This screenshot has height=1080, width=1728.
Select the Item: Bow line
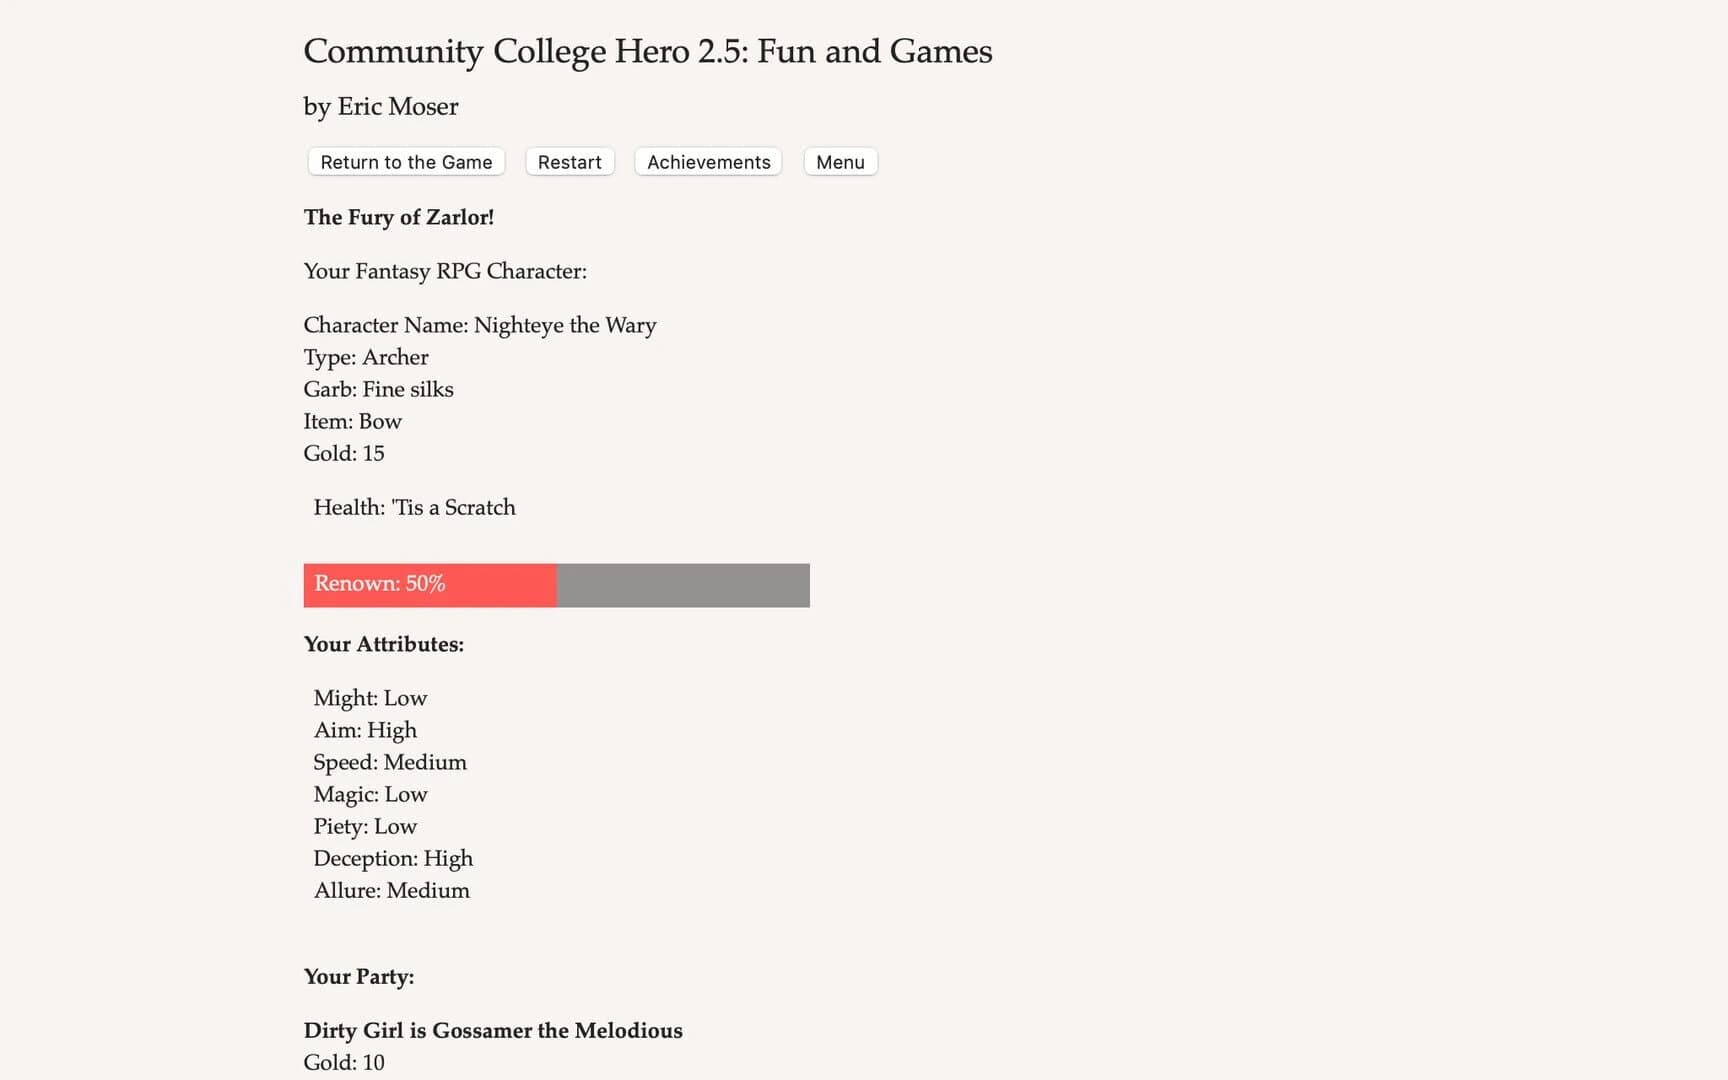click(x=352, y=421)
